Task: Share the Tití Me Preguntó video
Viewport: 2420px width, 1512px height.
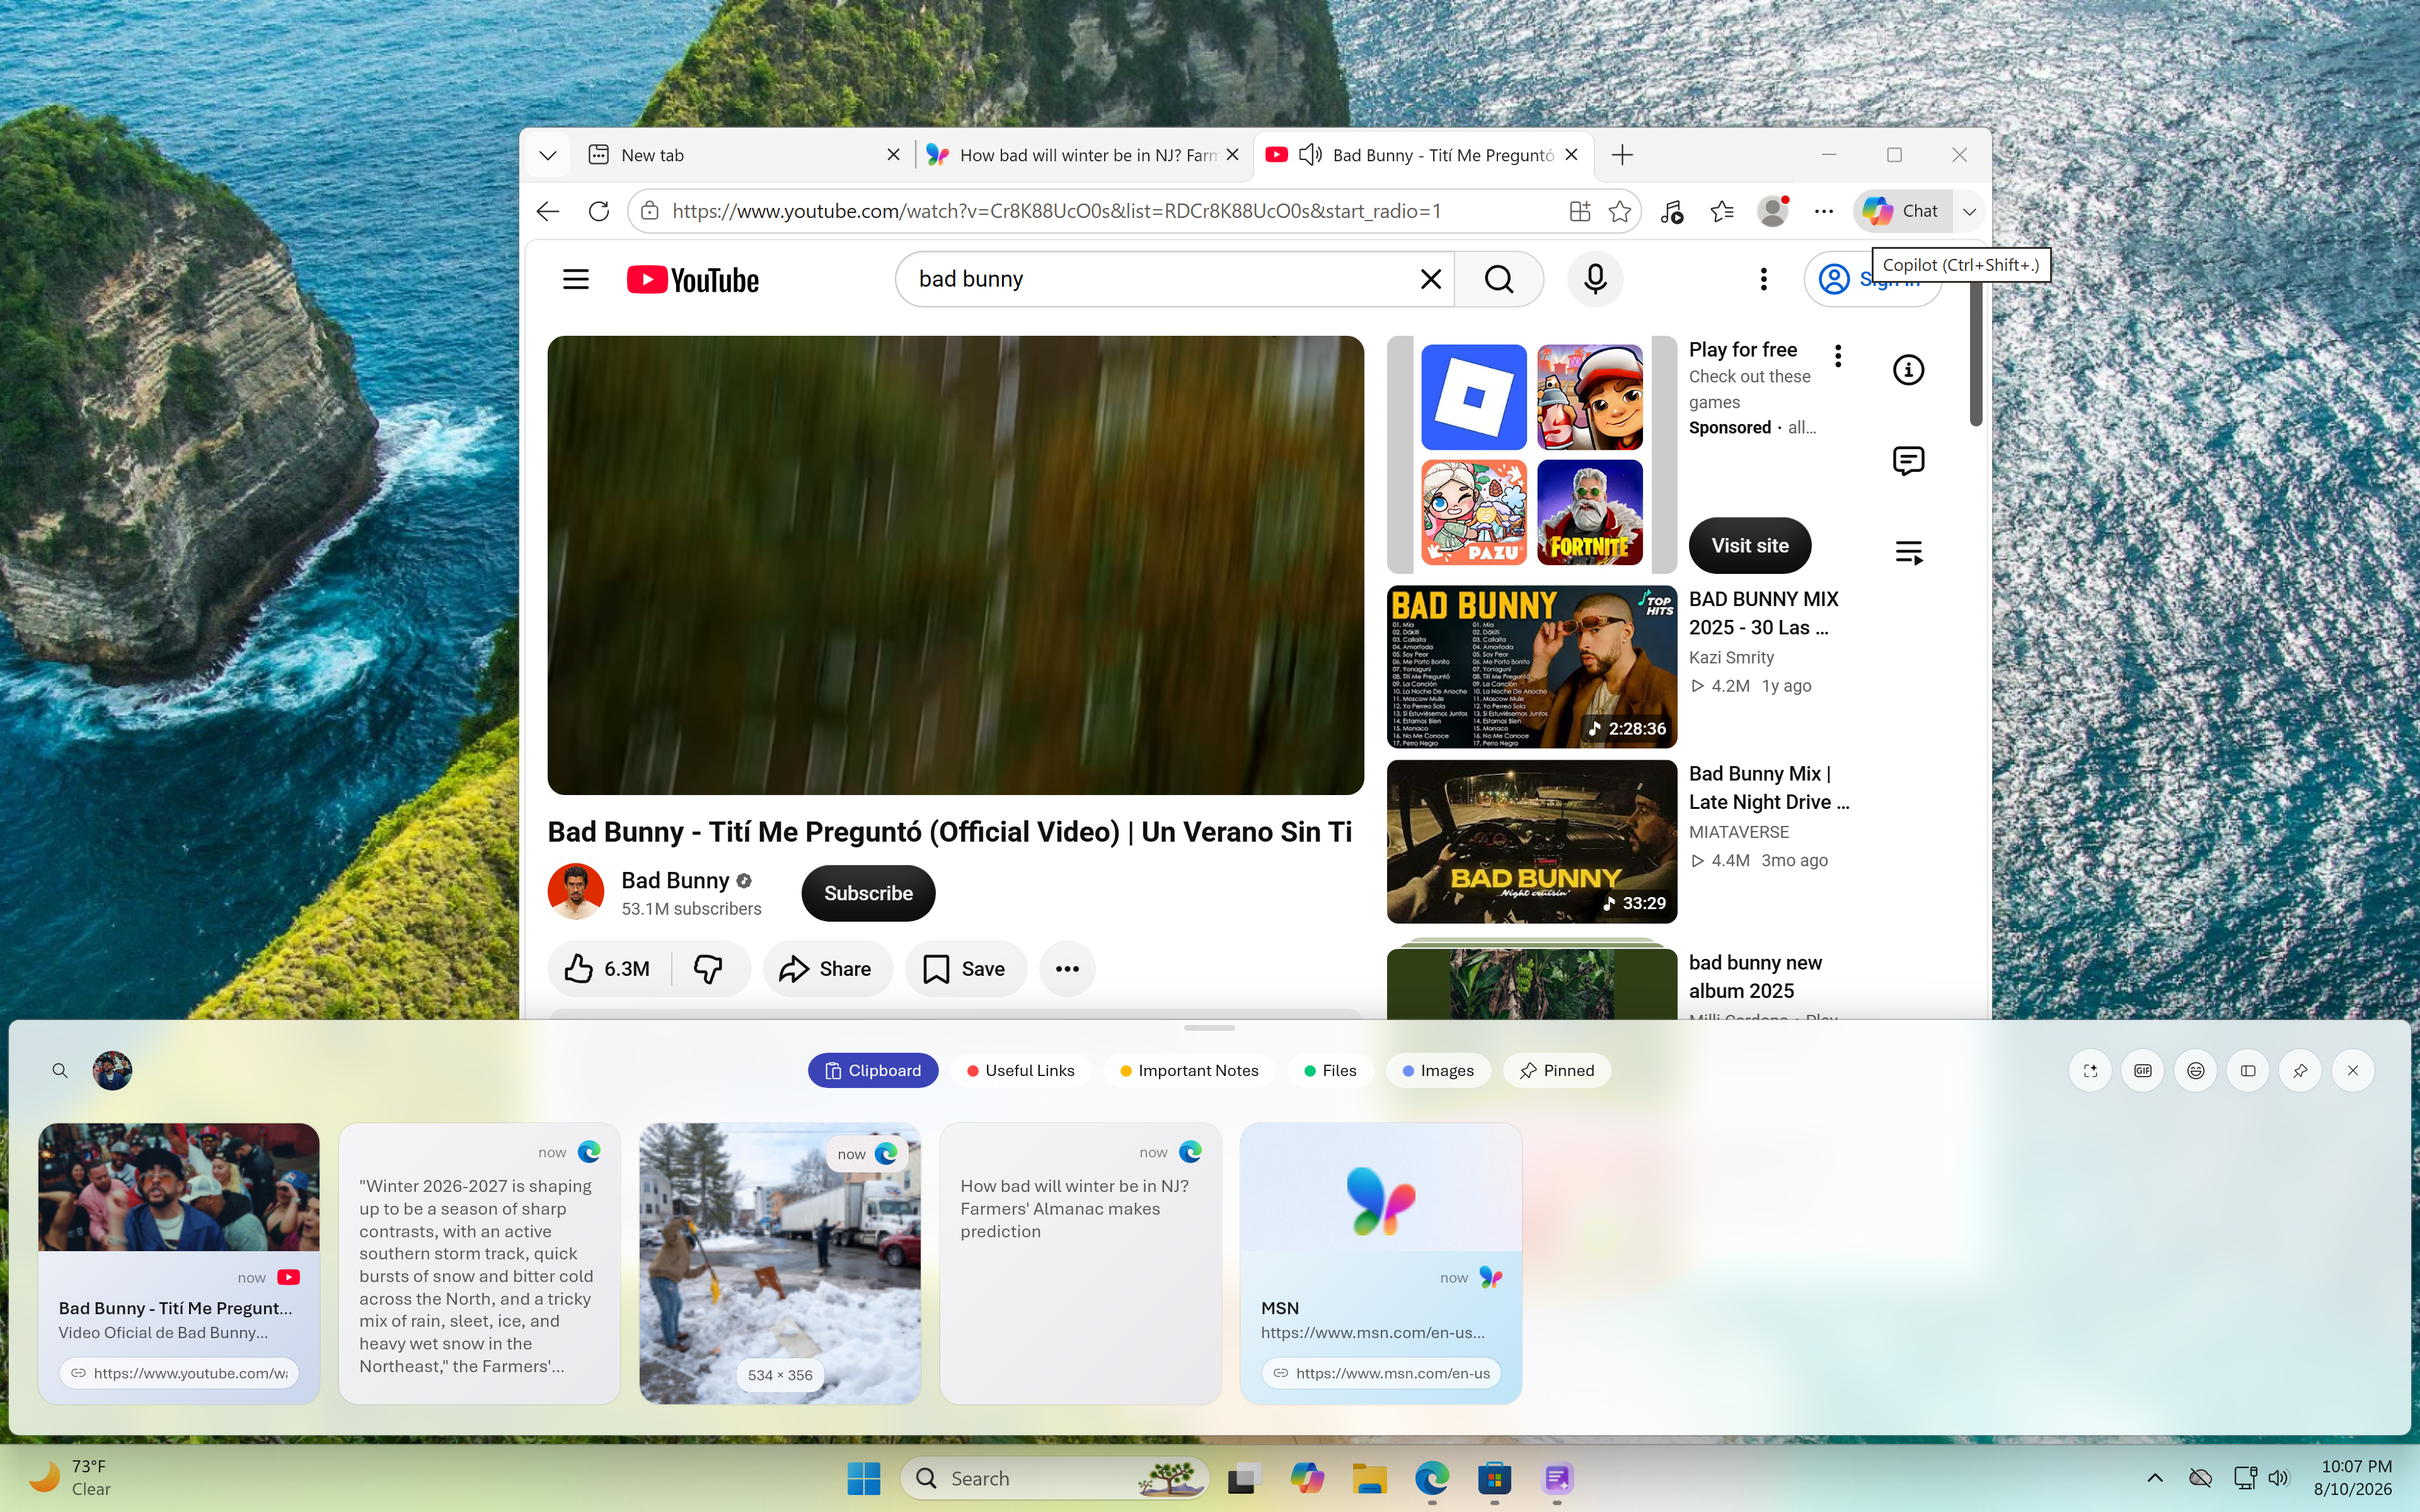Action: pyautogui.click(x=827, y=969)
